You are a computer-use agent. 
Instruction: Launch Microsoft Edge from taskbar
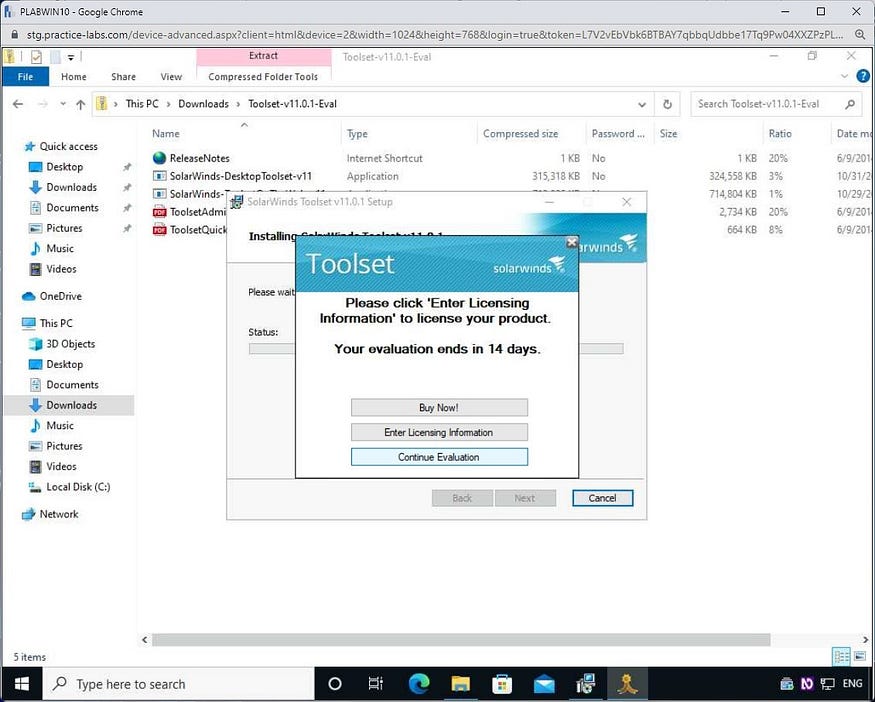click(419, 684)
